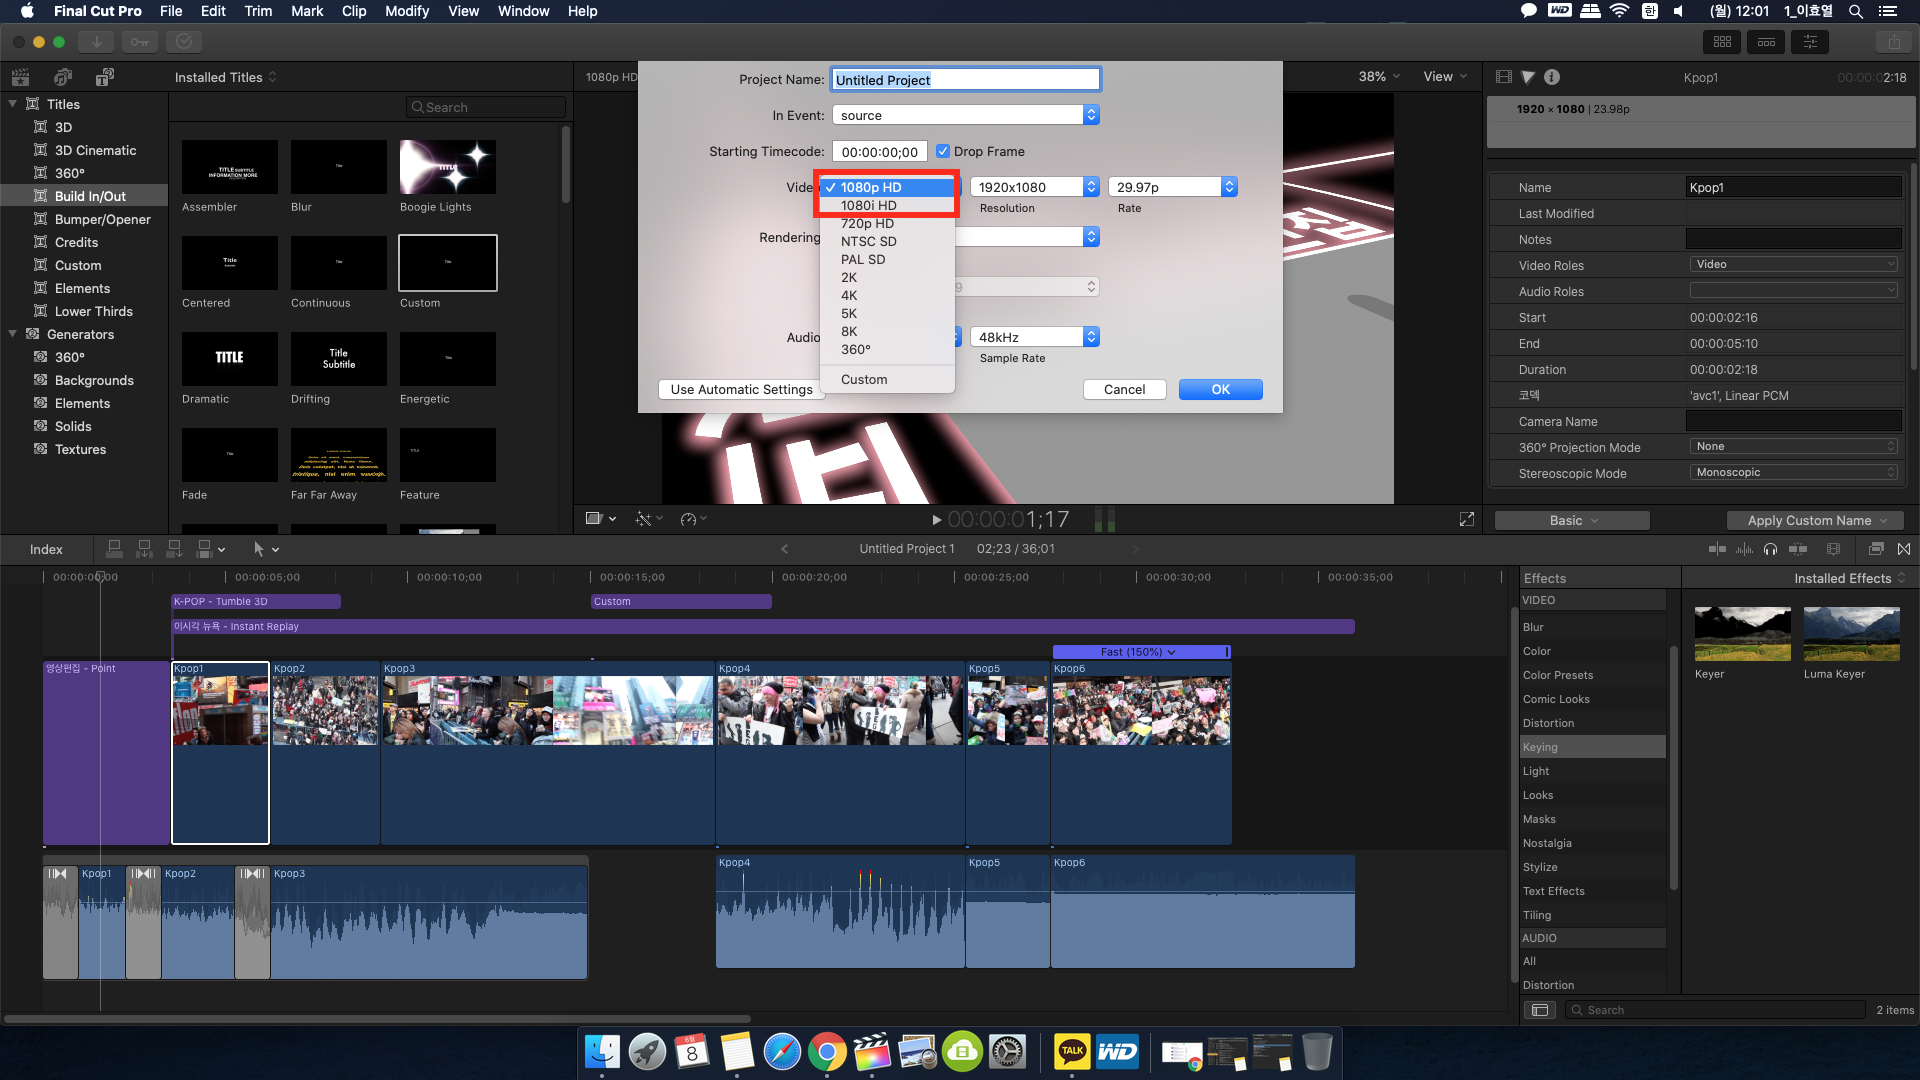Screen dimensions: 1920x1080
Task: Open the Modify menu
Action: [406, 11]
